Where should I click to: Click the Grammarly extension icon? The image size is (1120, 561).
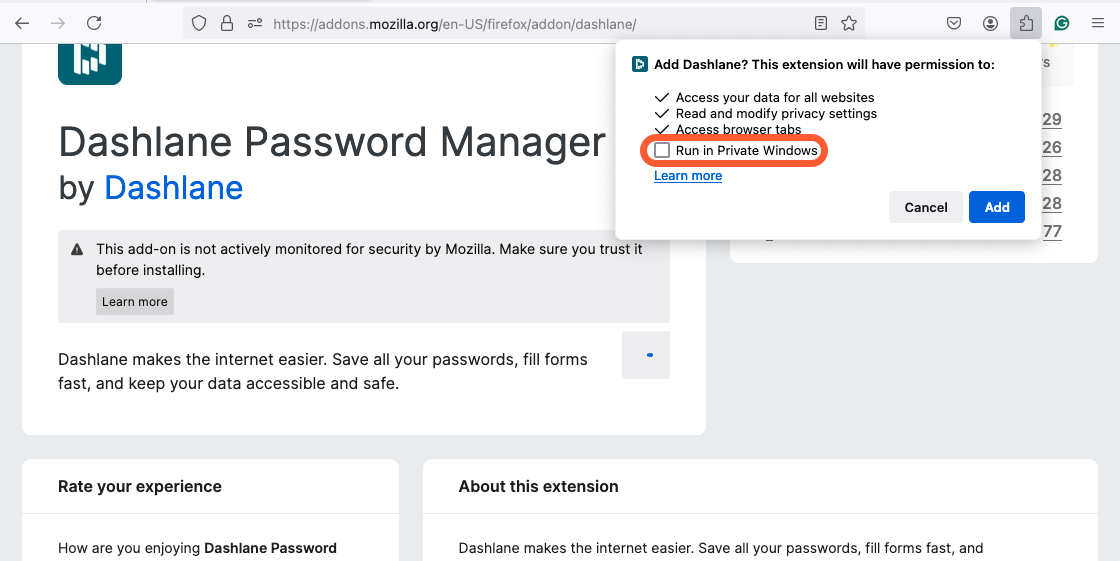[x=1062, y=24]
